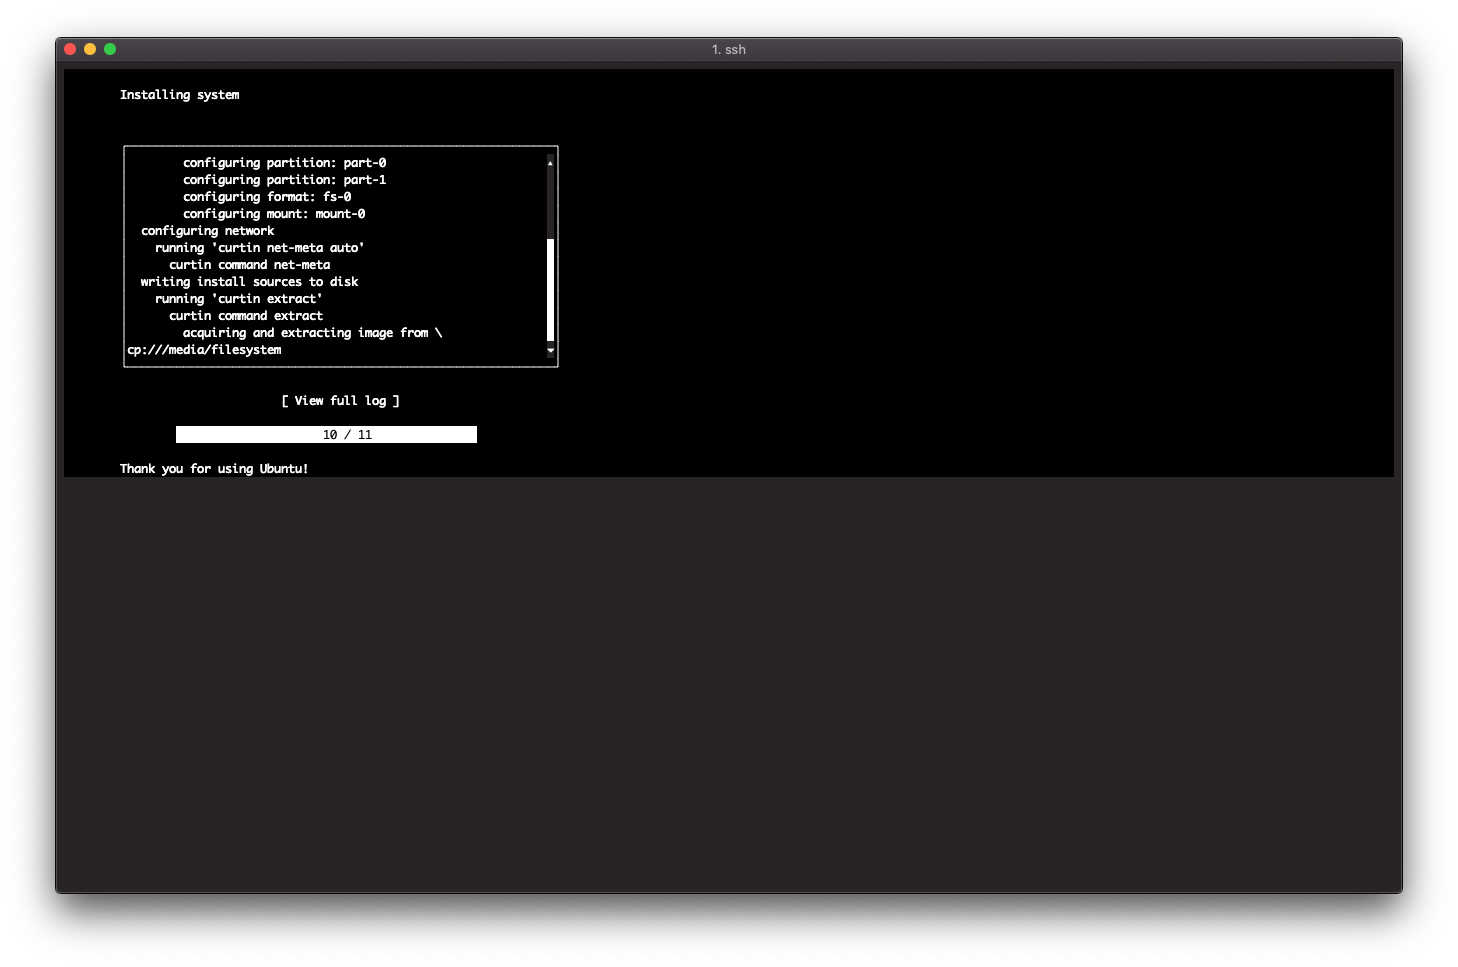The width and height of the screenshot is (1458, 967).
Task: Click the 10 / 11 install progress bar
Action: [x=326, y=434]
